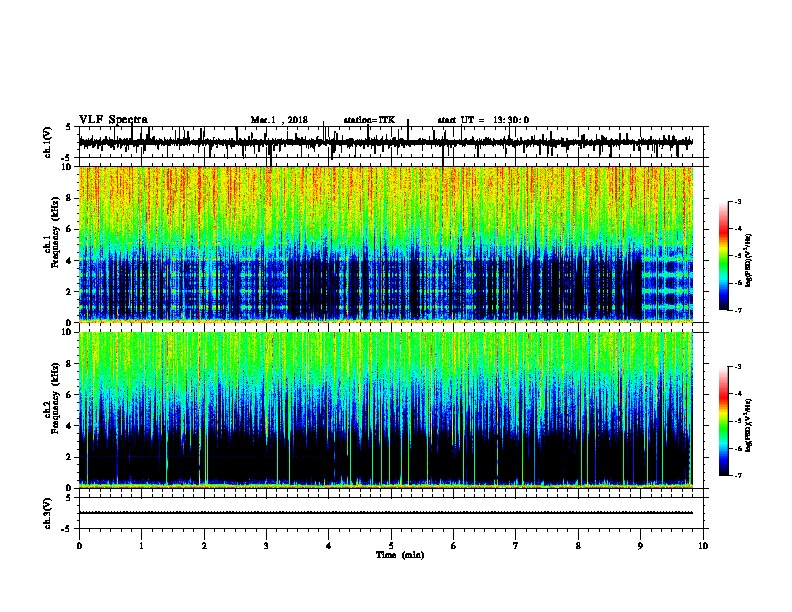Screen dimensions: 792x612
Task: Click the log(PSD) label beside ch.1 colorbar
Action: [749, 261]
